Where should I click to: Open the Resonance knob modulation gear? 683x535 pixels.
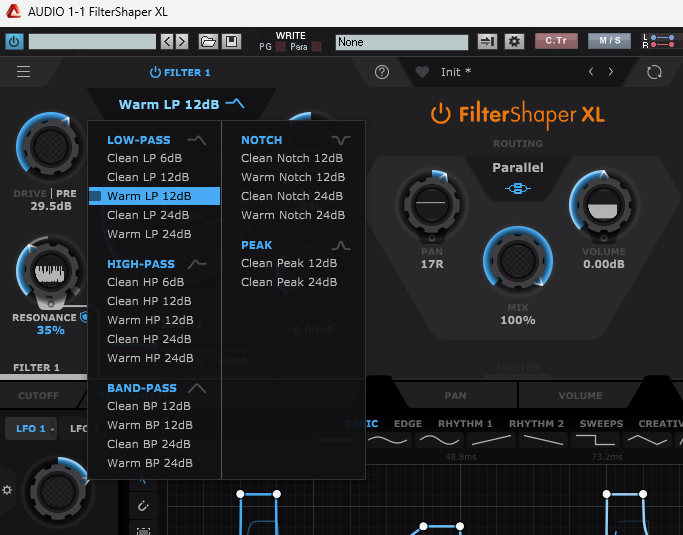[x=50, y=304]
